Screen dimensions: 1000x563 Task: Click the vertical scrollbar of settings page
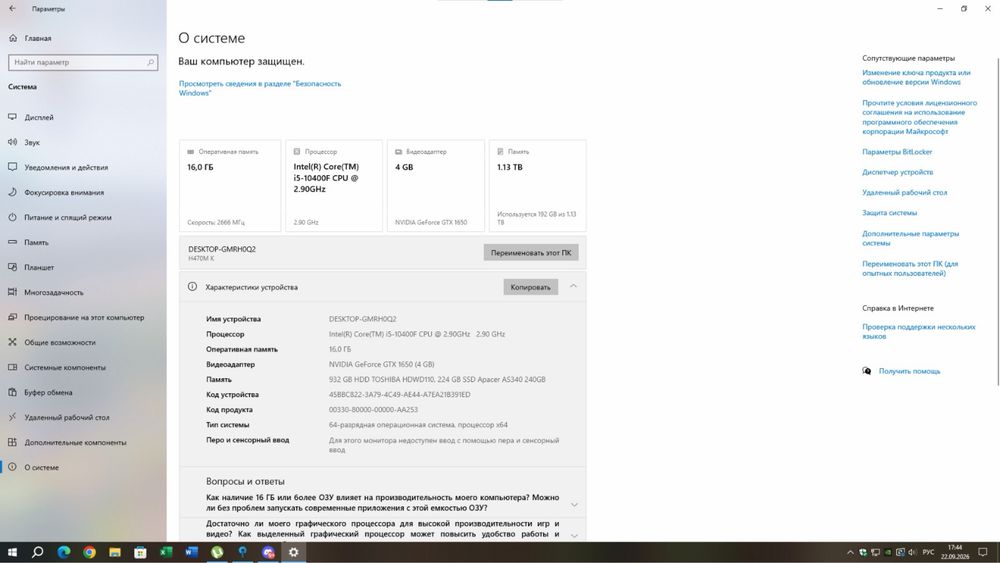tap(997, 221)
